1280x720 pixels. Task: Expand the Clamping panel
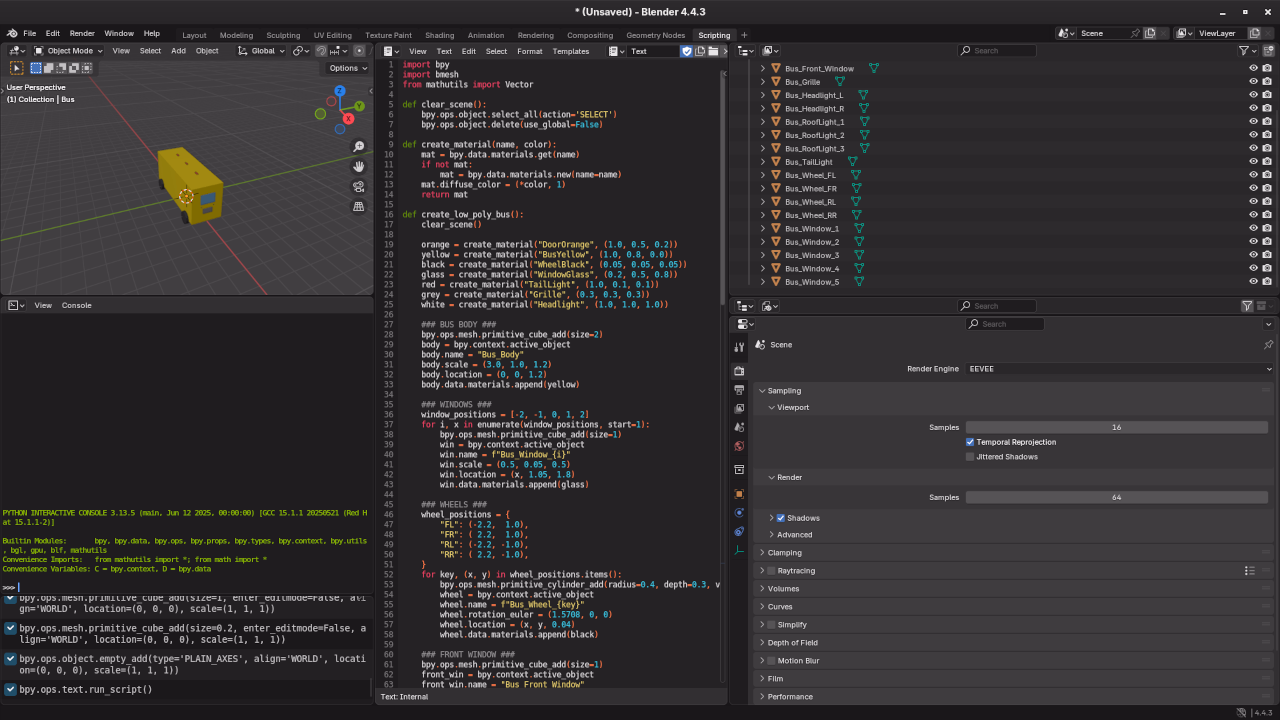785,553
